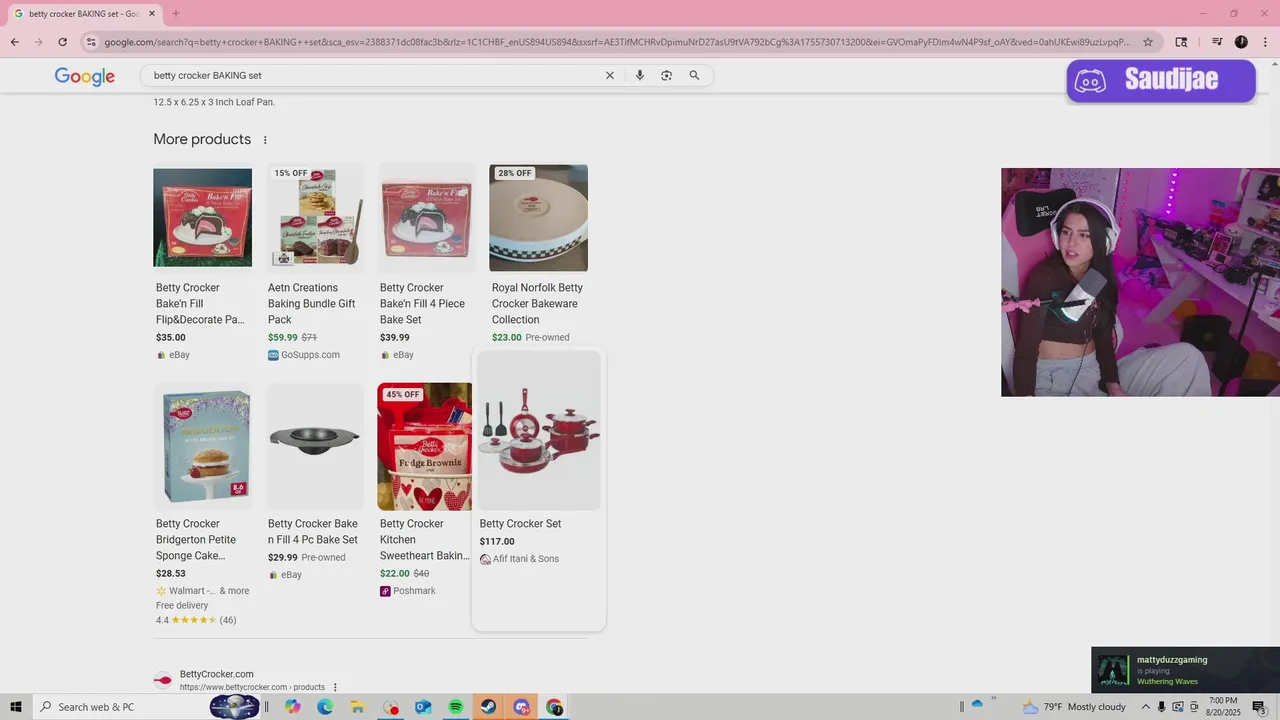The height and width of the screenshot is (720, 1280).
Task: Open the BettyCrocker.com search result
Action: click(x=216, y=674)
